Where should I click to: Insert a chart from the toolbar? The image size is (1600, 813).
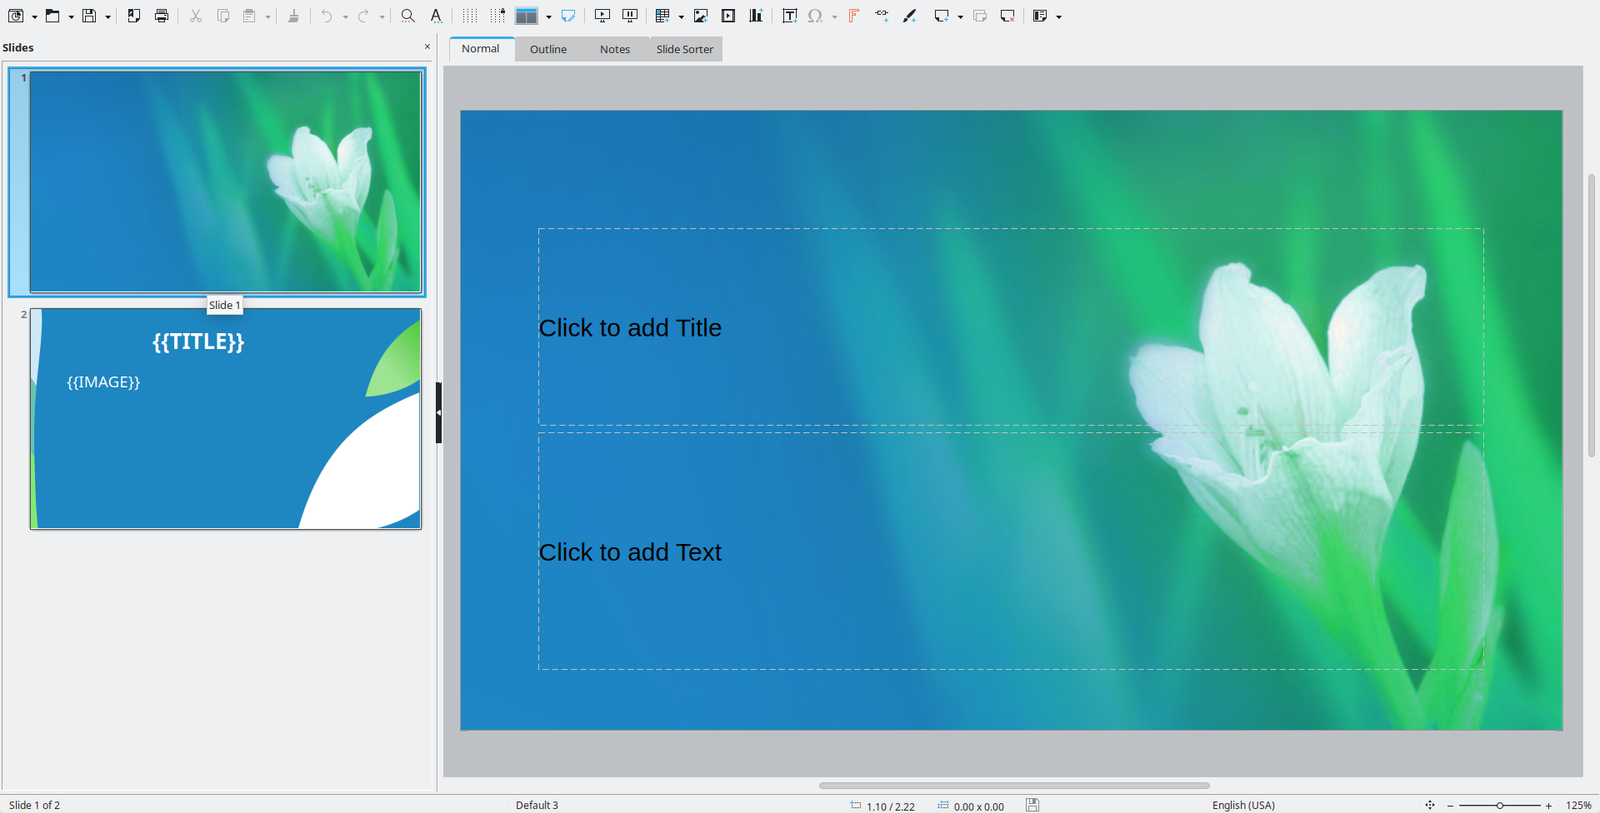(x=756, y=16)
